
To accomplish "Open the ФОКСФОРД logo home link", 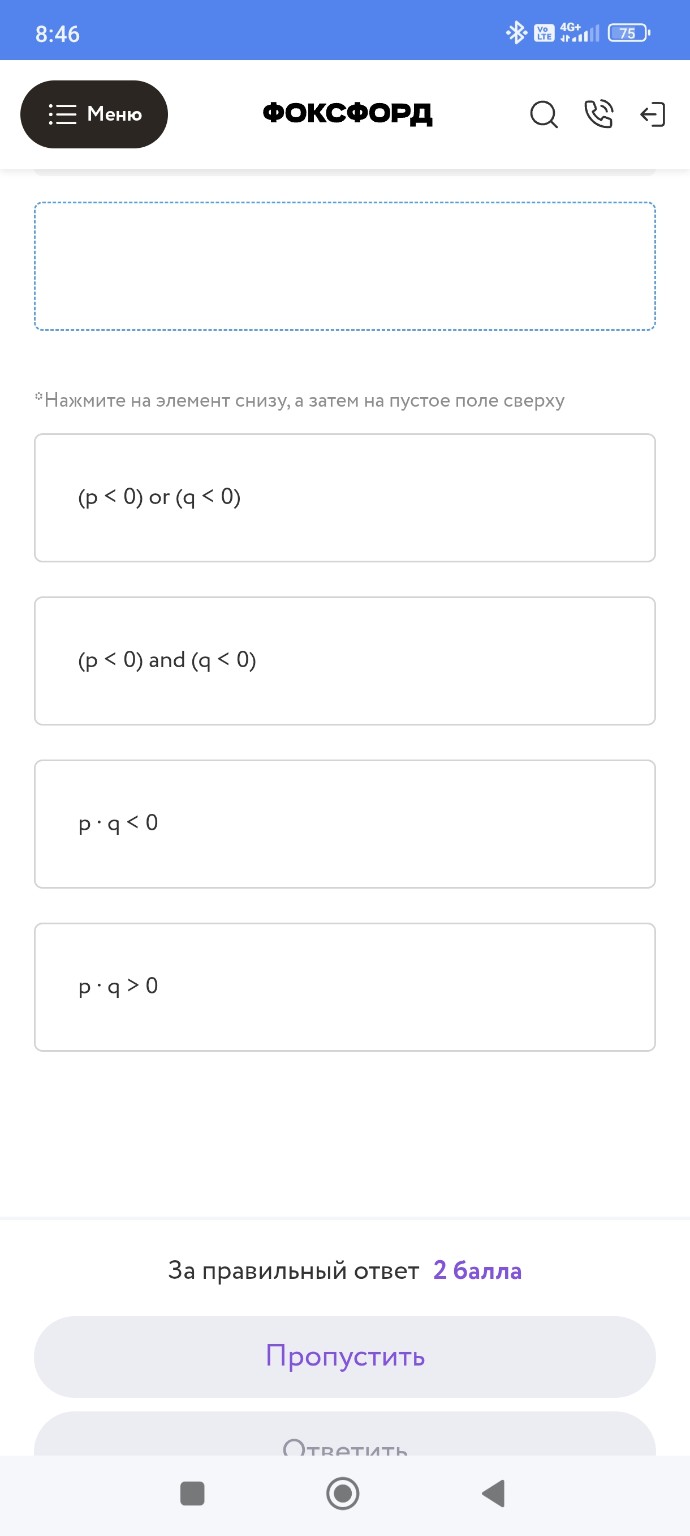I will pyautogui.click(x=347, y=114).
